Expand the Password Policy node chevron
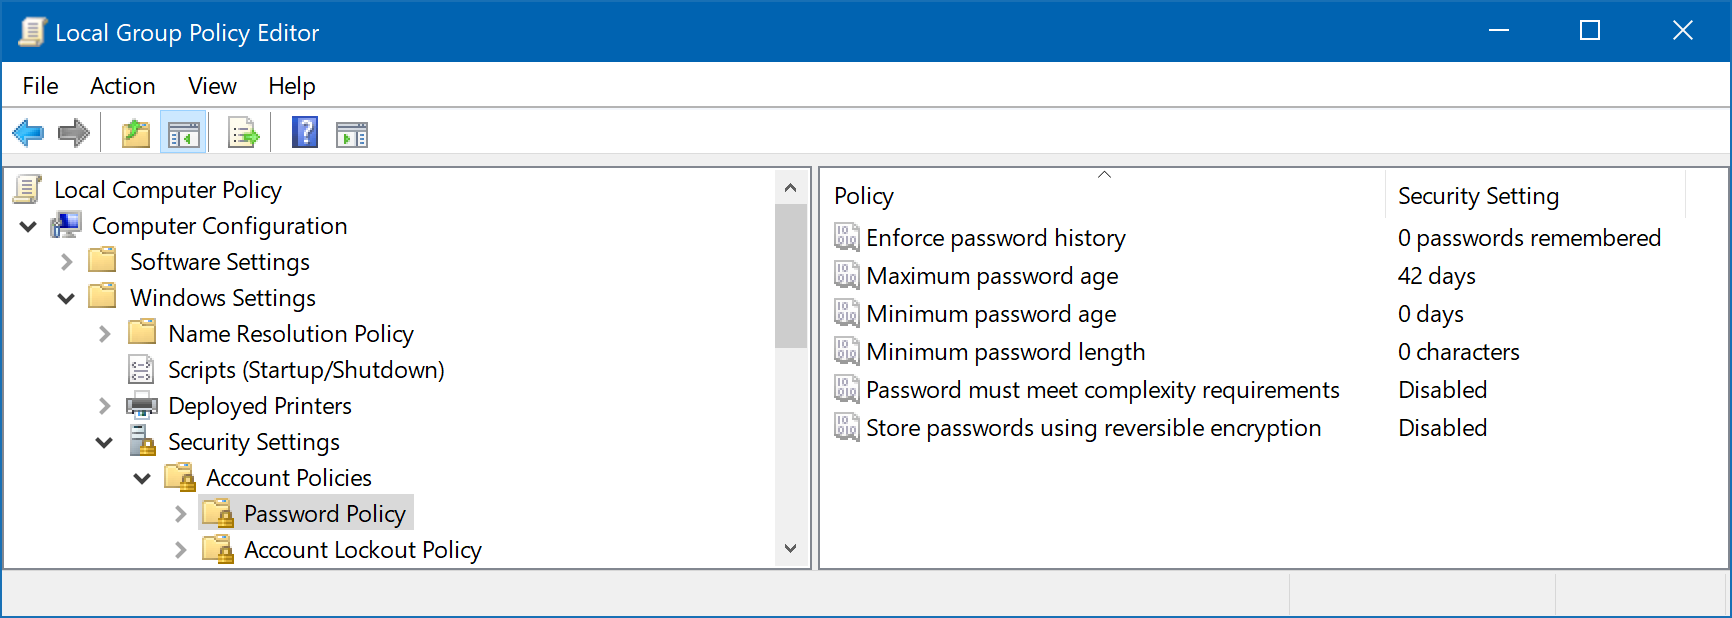 click(180, 514)
